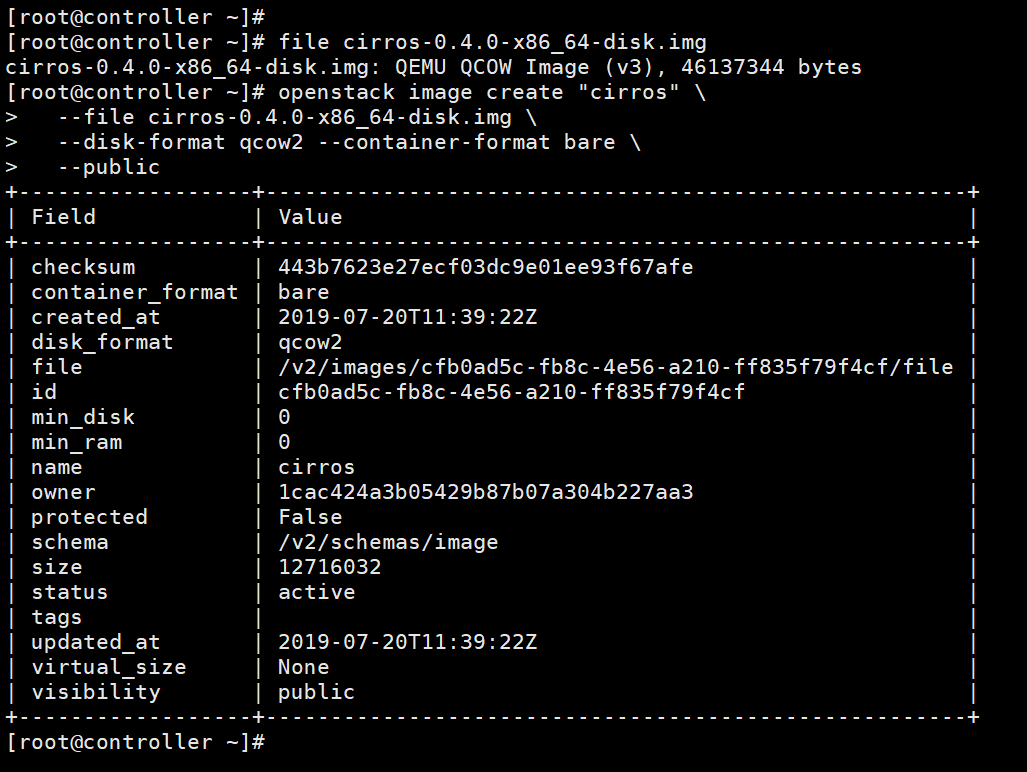Click the visibility value public
1027x772 pixels.
[x=316, y=692]
